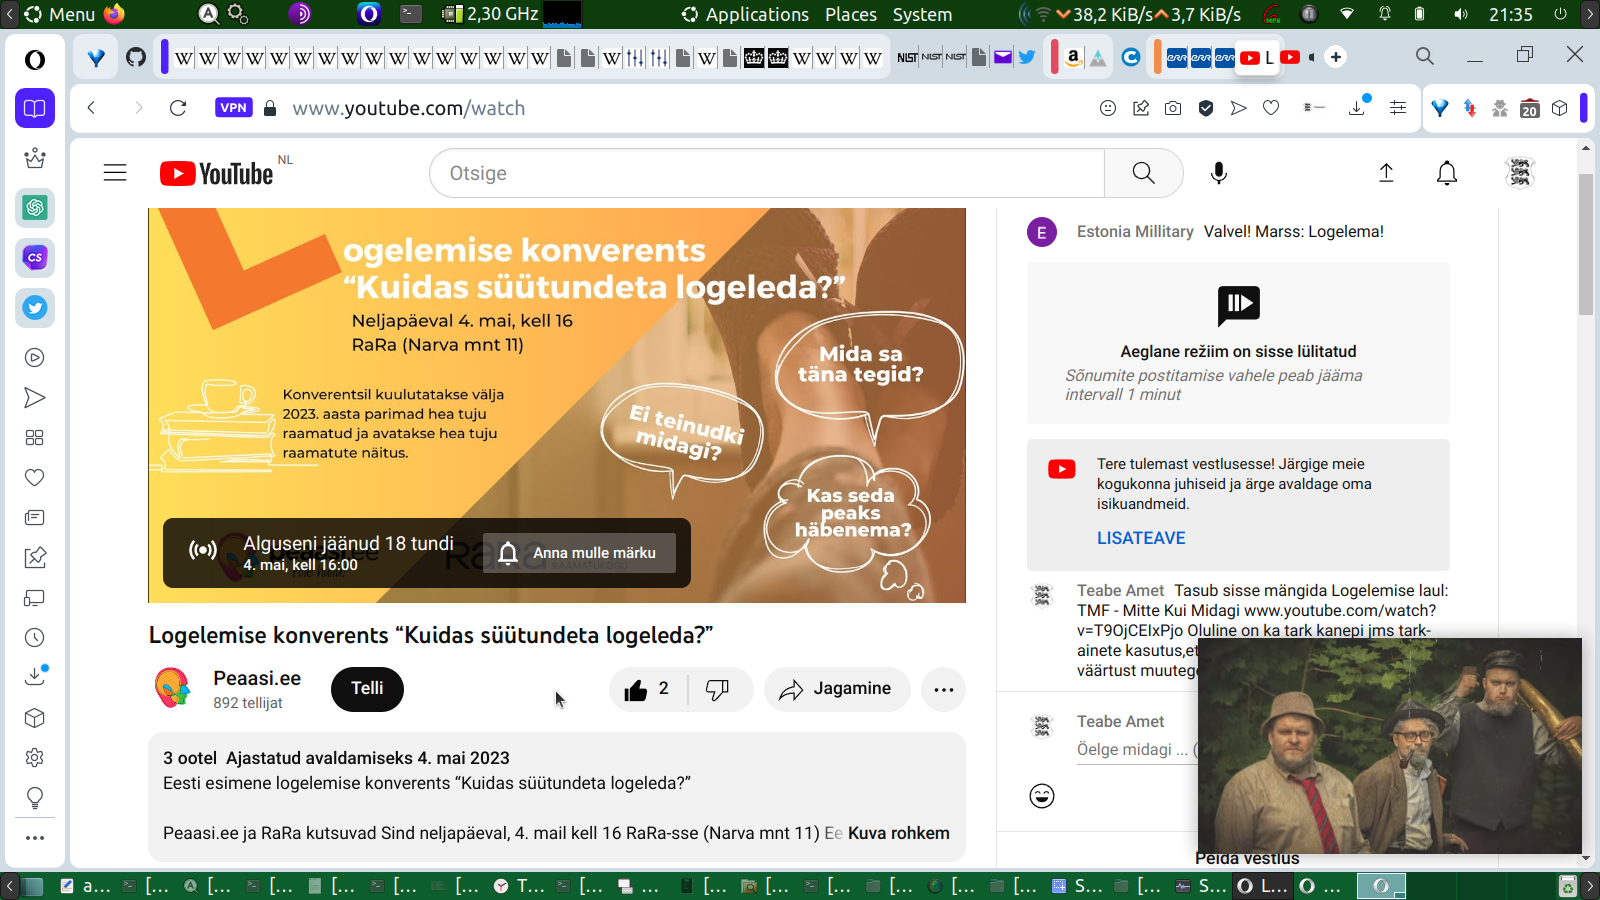Click the LISATEAVE link in chat
The image size is (1600, 900).
tap(1140, 538)
